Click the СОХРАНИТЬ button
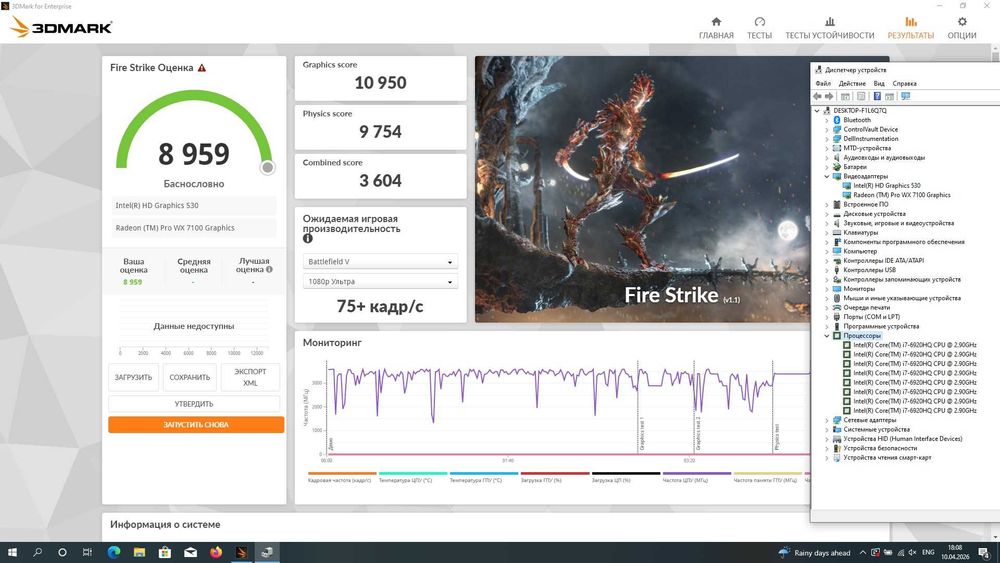This screenshot has height=563, width=1000. (189, 377)
